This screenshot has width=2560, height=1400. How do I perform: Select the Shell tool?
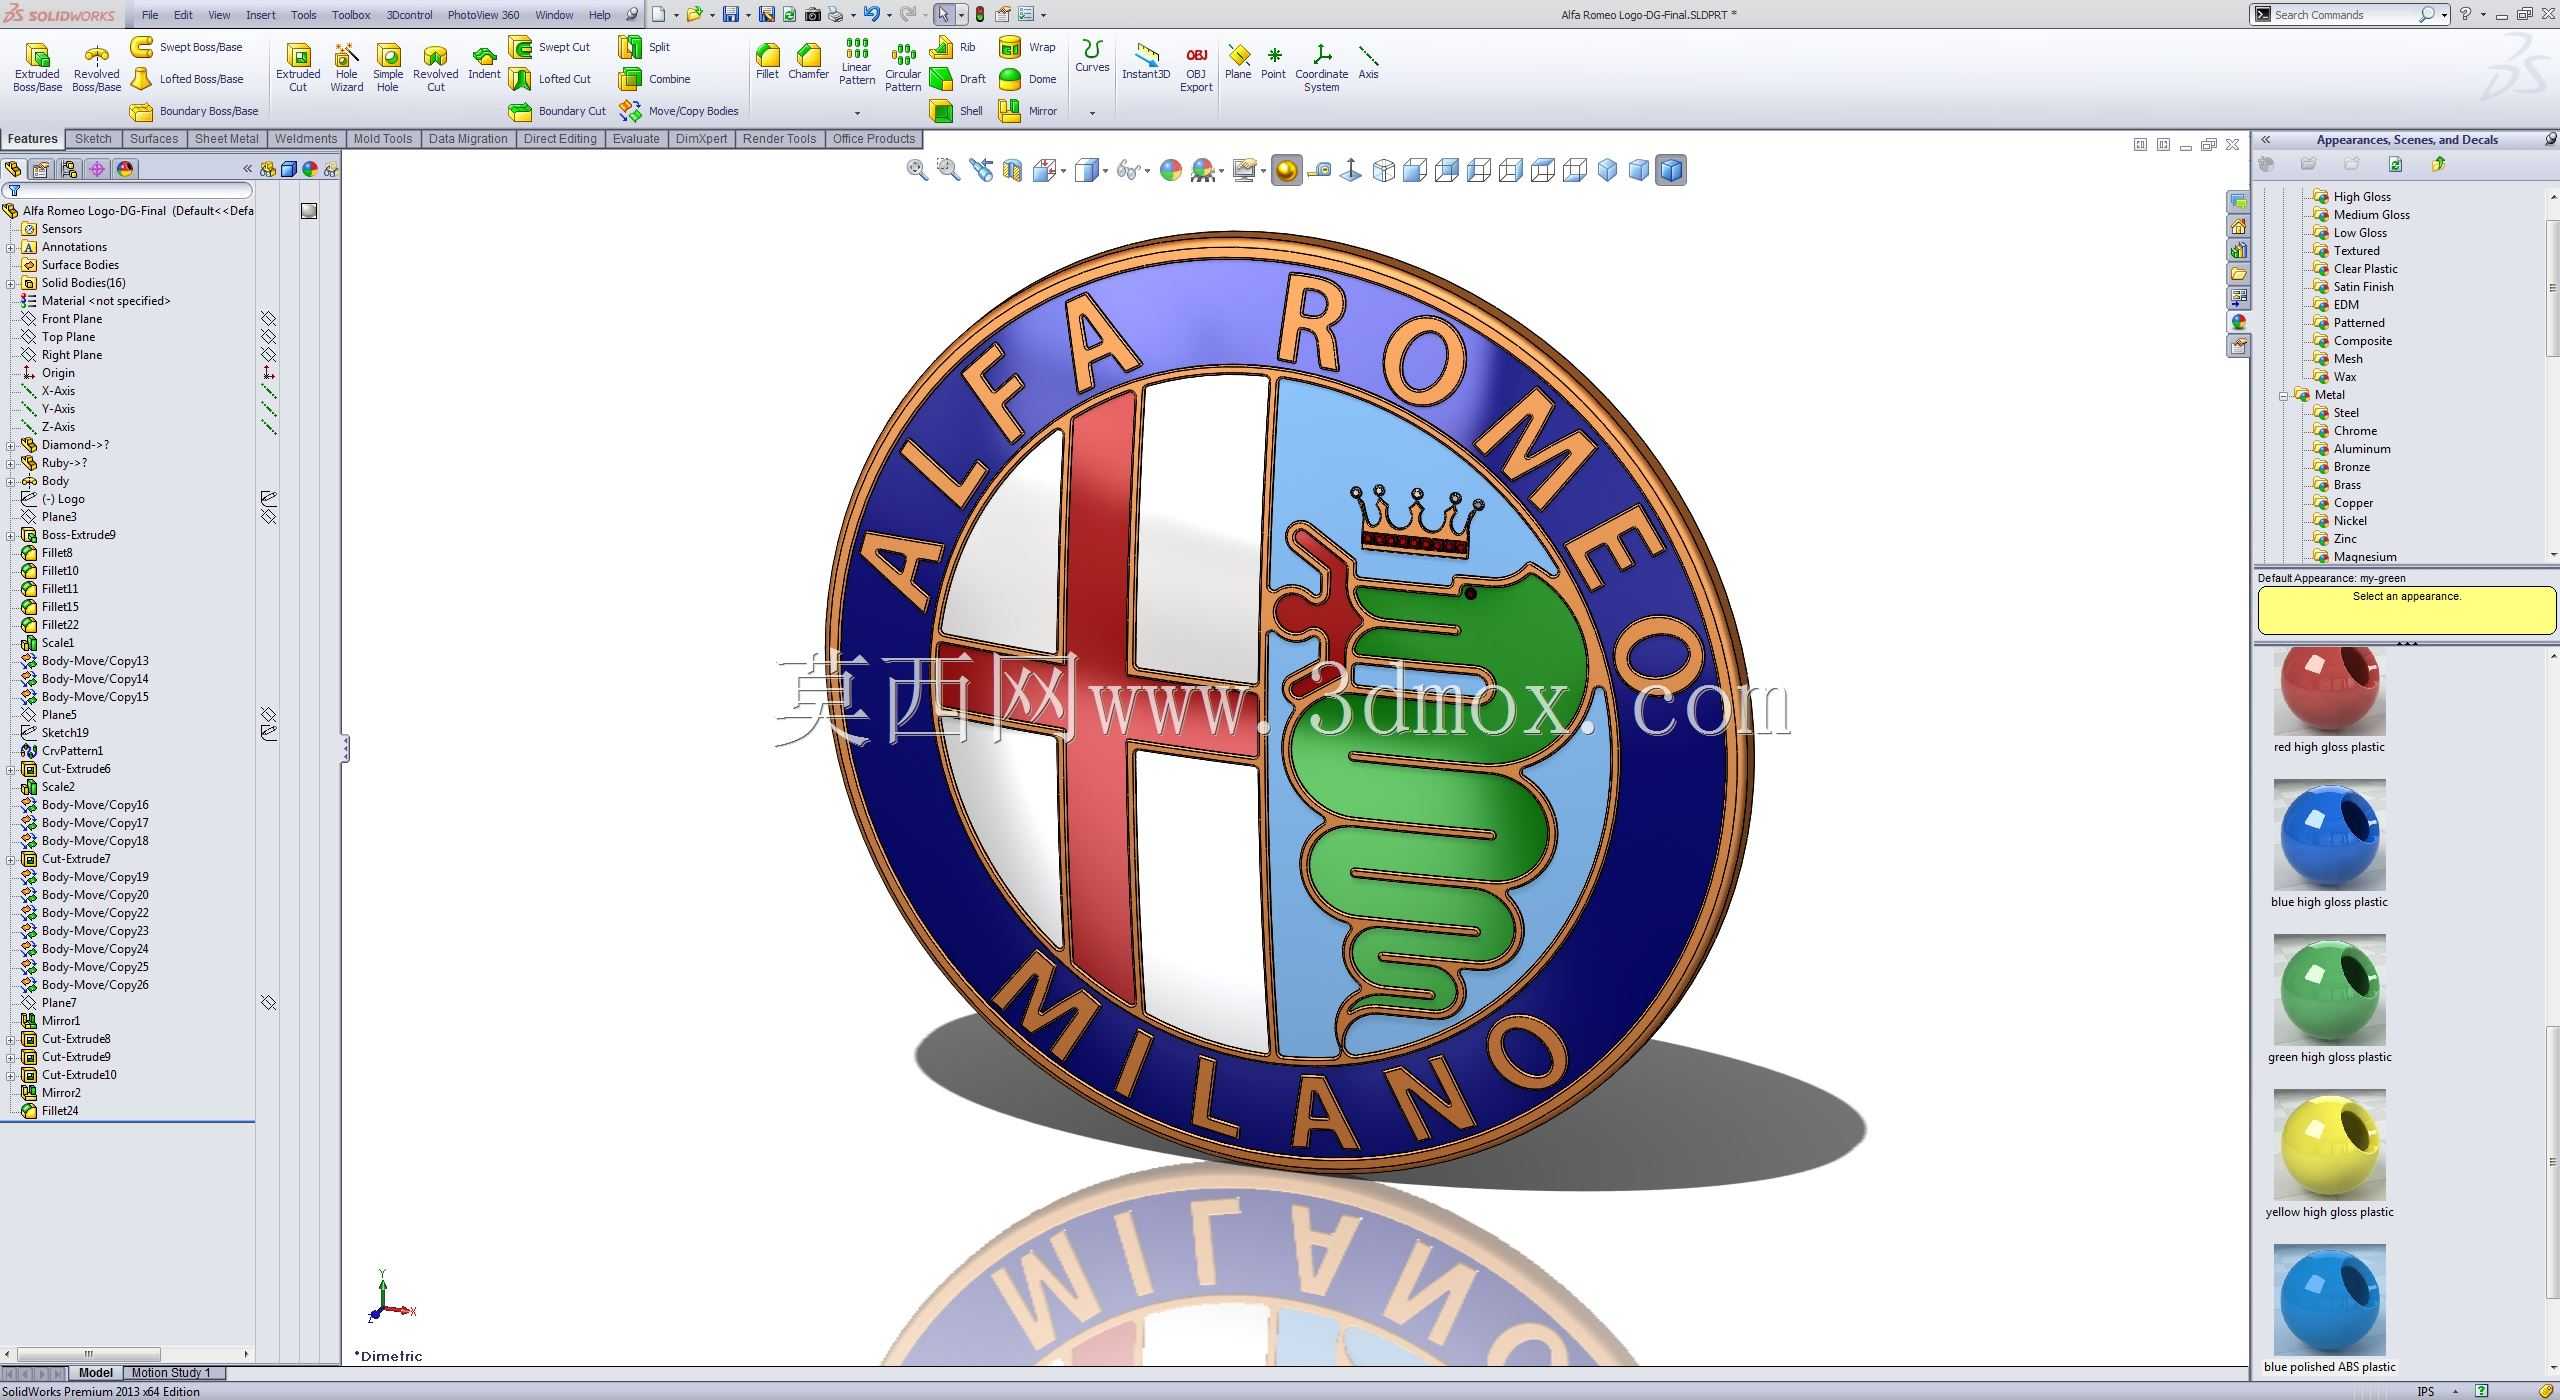[x=957, y=111]
